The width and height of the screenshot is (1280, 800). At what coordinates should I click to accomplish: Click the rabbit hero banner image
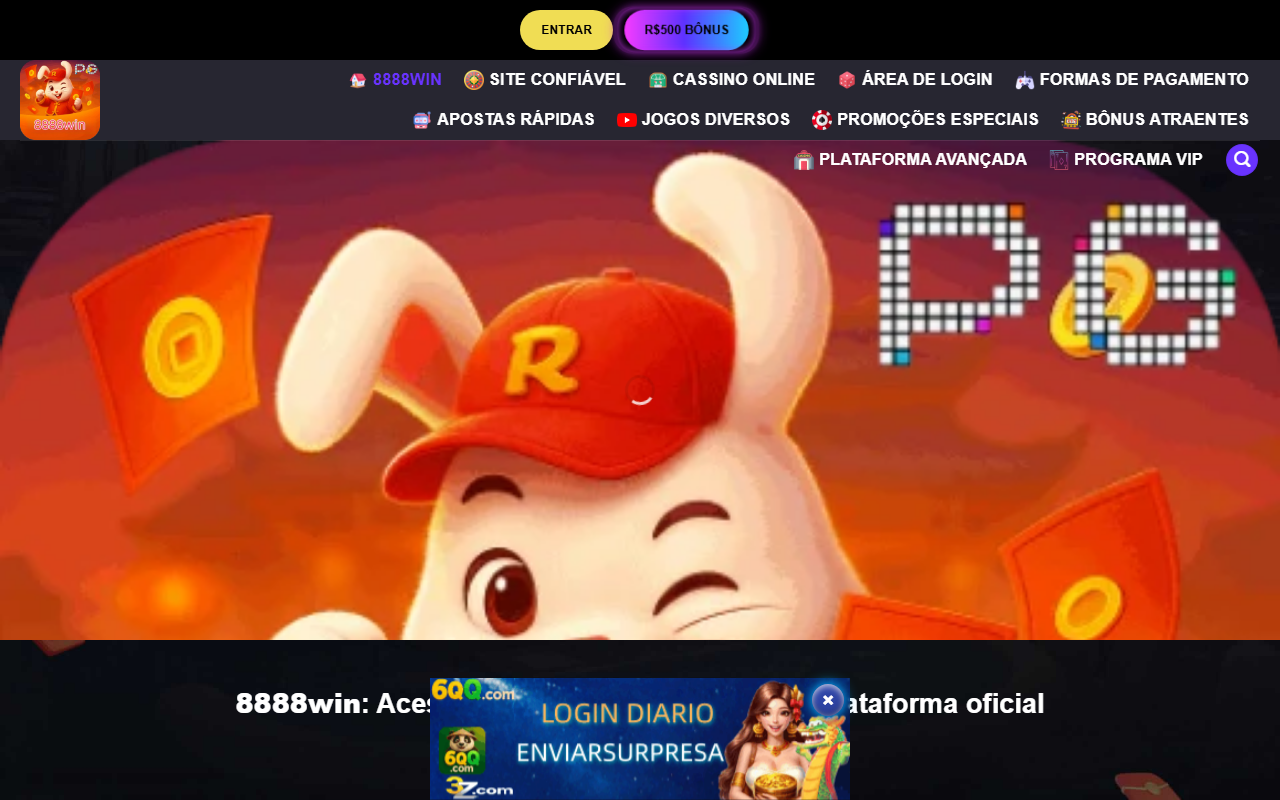click(640, 390)
